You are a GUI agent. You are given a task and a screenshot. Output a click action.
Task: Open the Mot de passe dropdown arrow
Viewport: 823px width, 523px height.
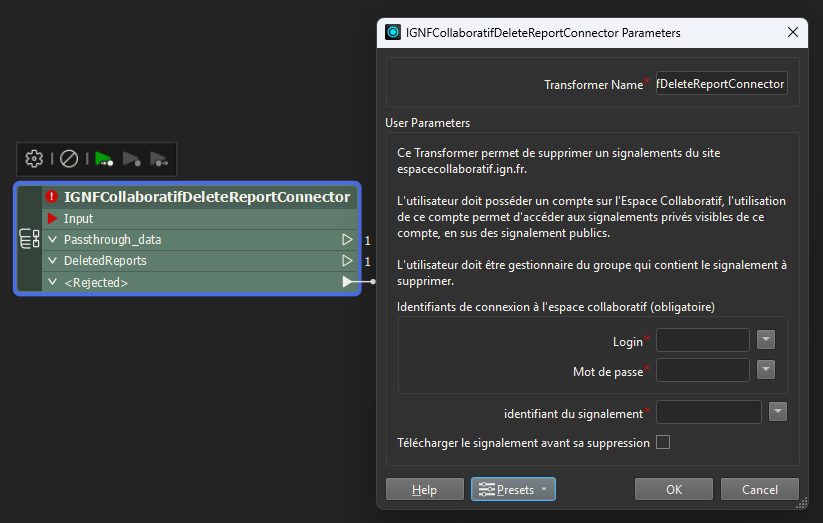[766, 370]
